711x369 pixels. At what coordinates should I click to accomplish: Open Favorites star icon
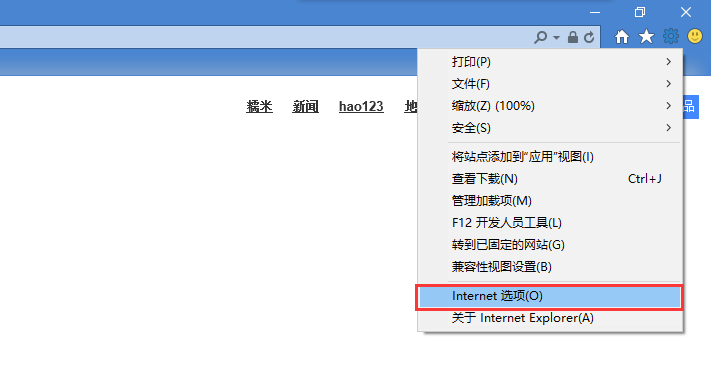pos(646,37)
